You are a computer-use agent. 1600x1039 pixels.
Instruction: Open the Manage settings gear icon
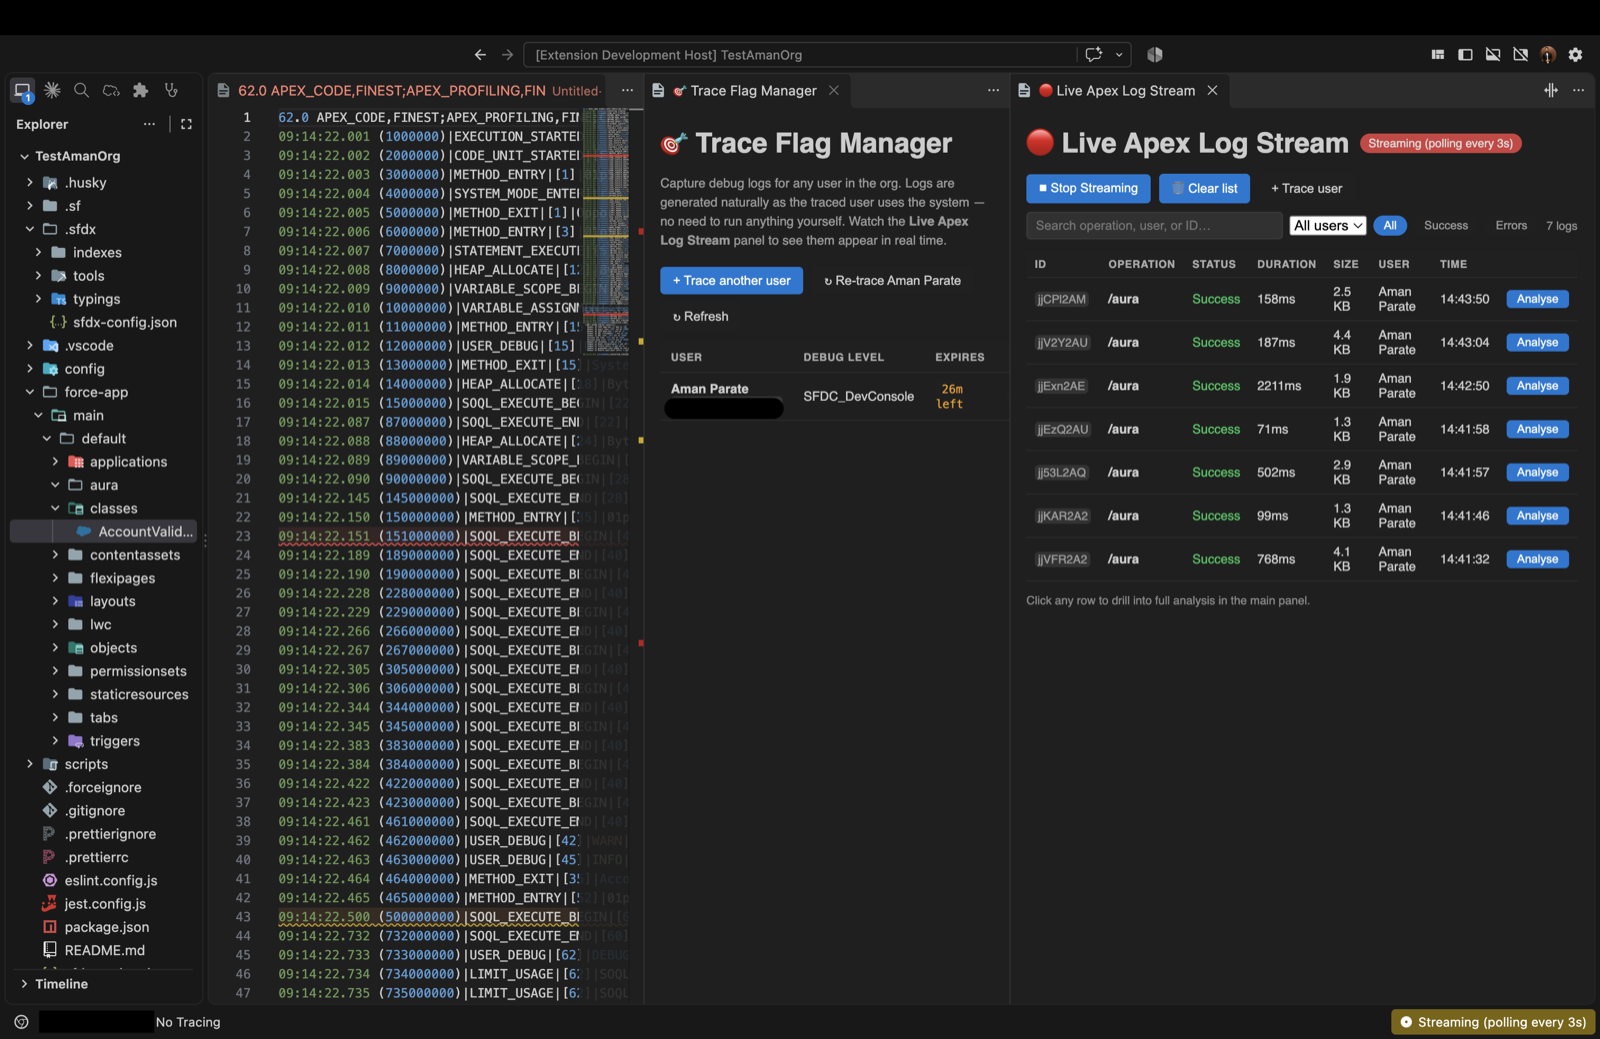pyautogui.click(x=1576, y=55)
